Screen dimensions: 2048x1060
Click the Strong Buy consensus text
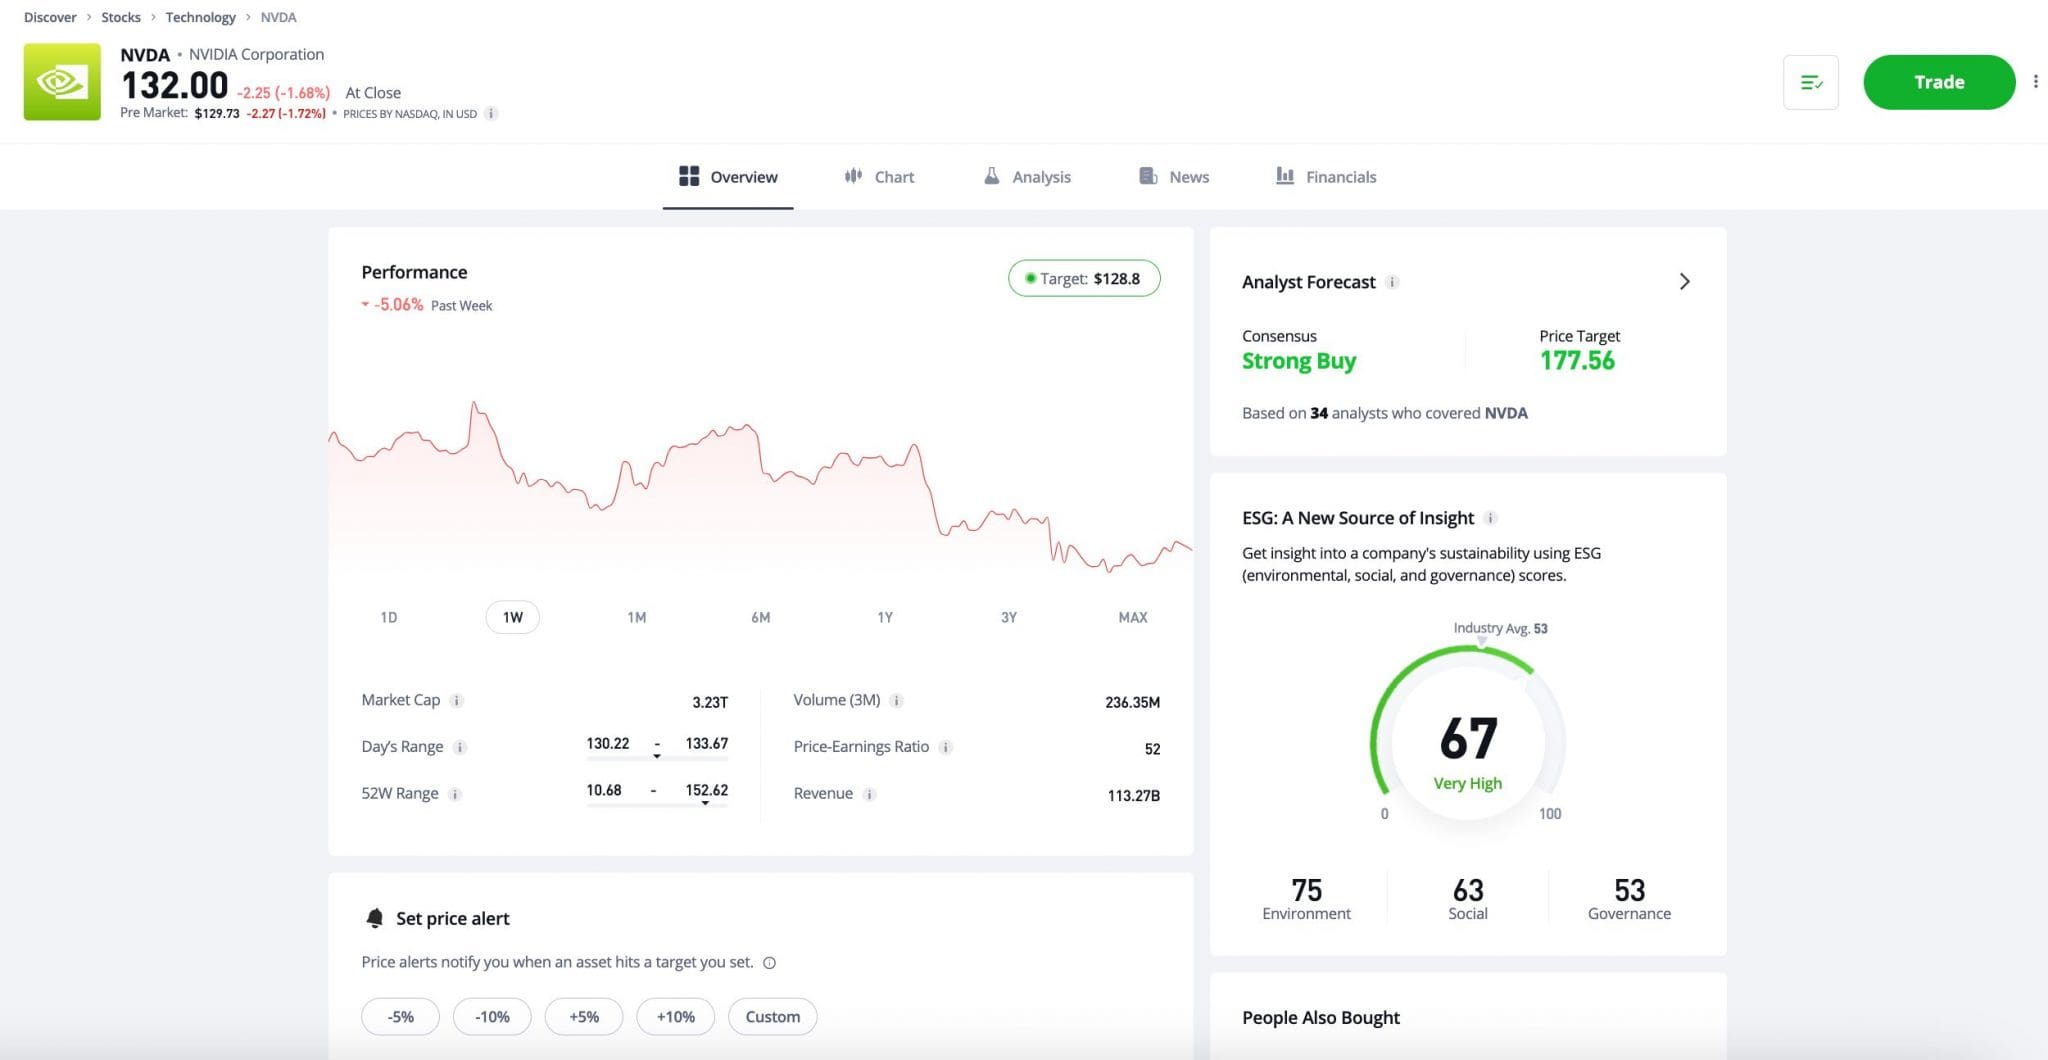click(1299, 361)
